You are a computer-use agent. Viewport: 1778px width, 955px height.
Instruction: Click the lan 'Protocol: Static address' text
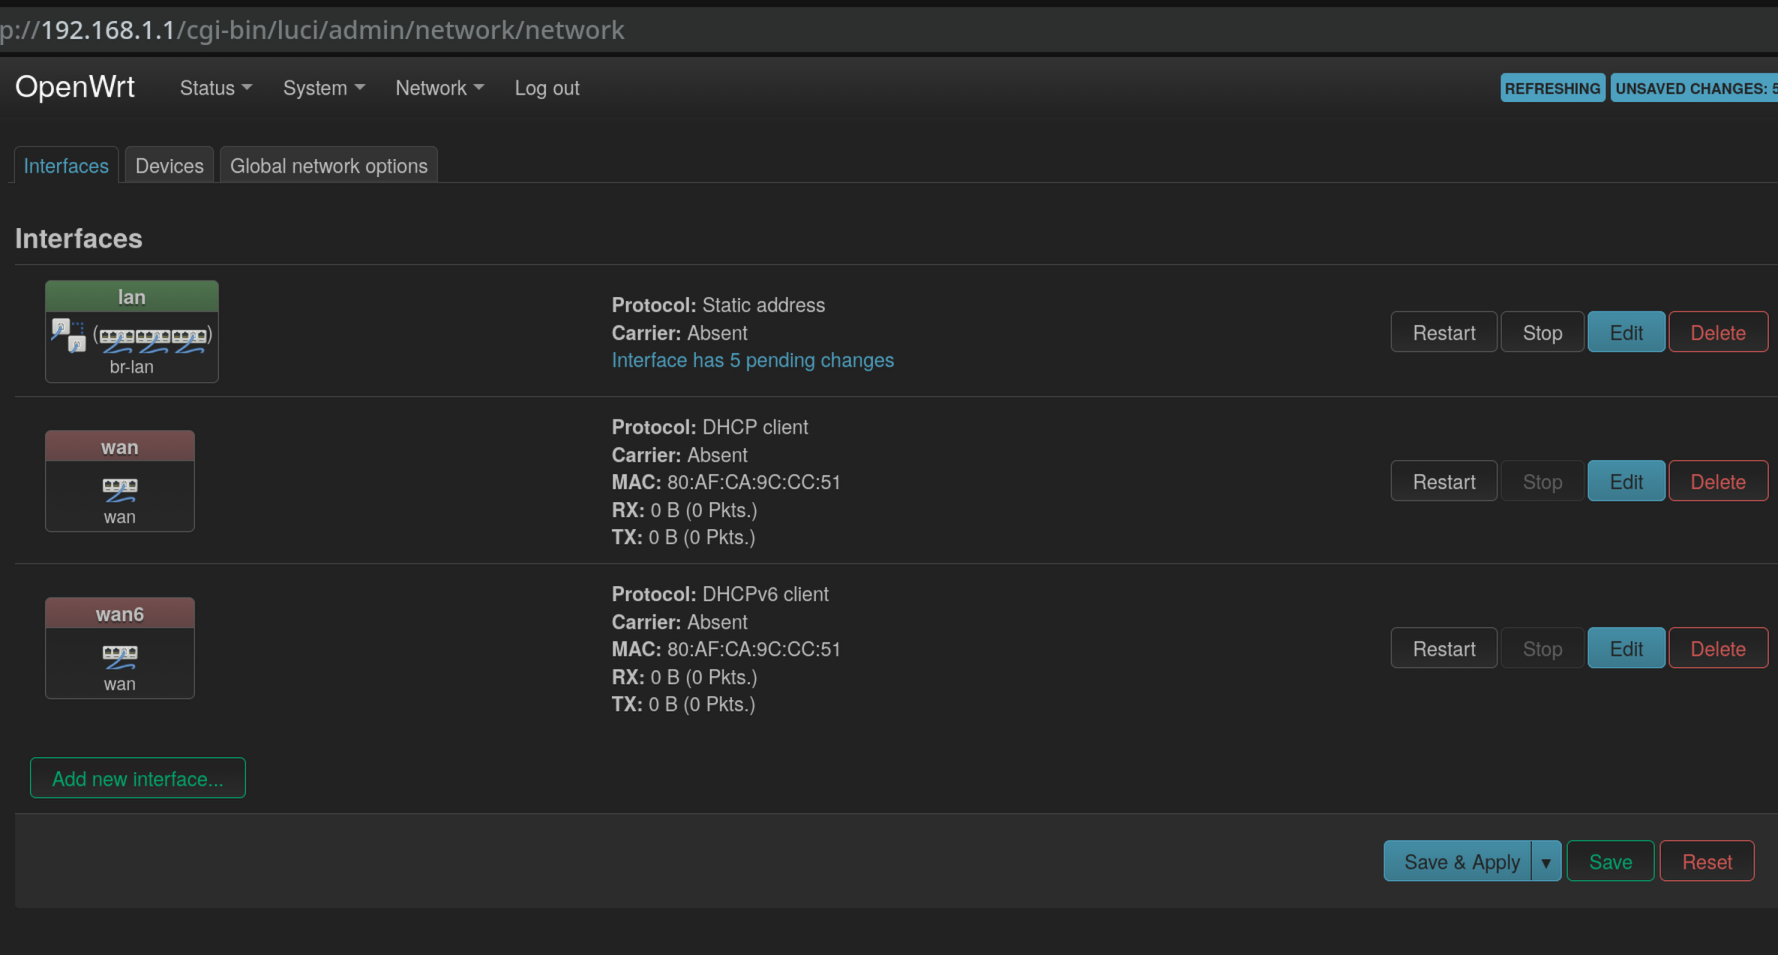coord(718,305)
